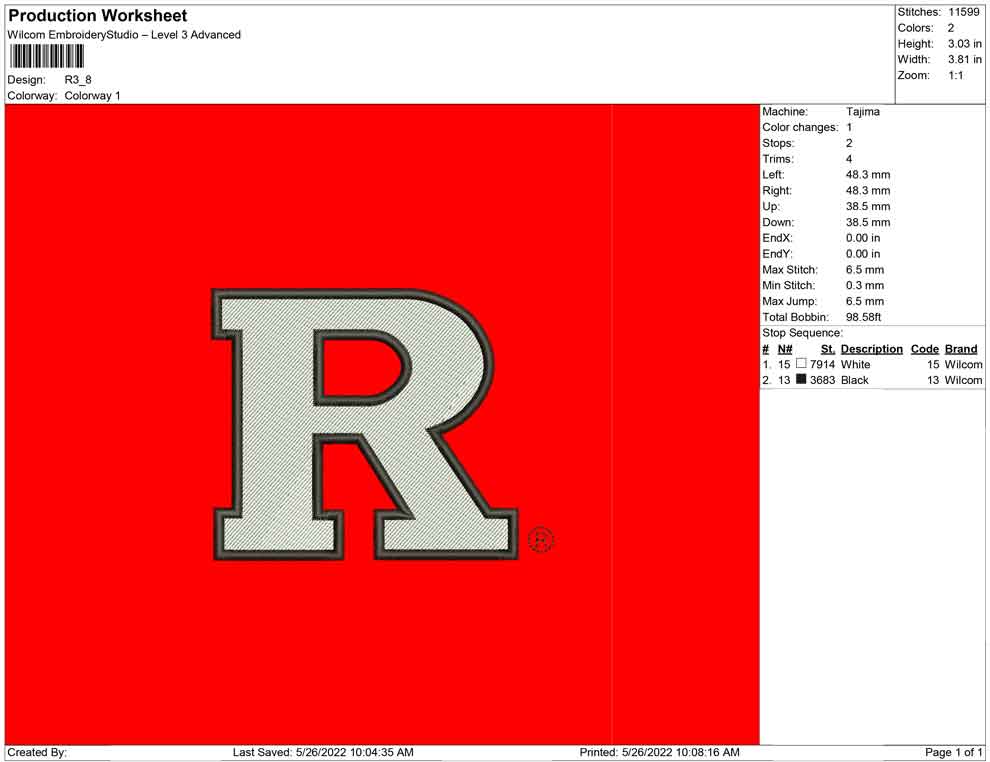Click the N# column header
This screenshot has height=762, width=990.
click(x=785, y=349)
